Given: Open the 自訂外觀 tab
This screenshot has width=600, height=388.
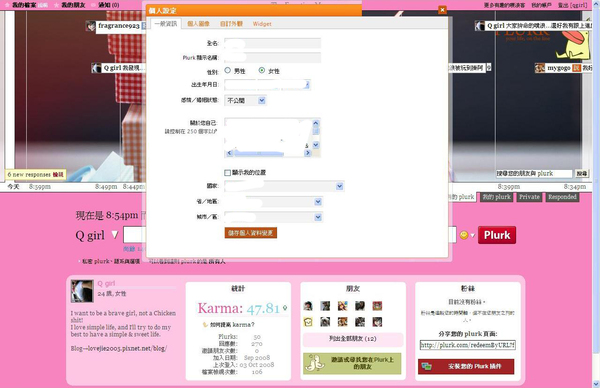Looking at the screenshot, I should click(x=231, y=24).
